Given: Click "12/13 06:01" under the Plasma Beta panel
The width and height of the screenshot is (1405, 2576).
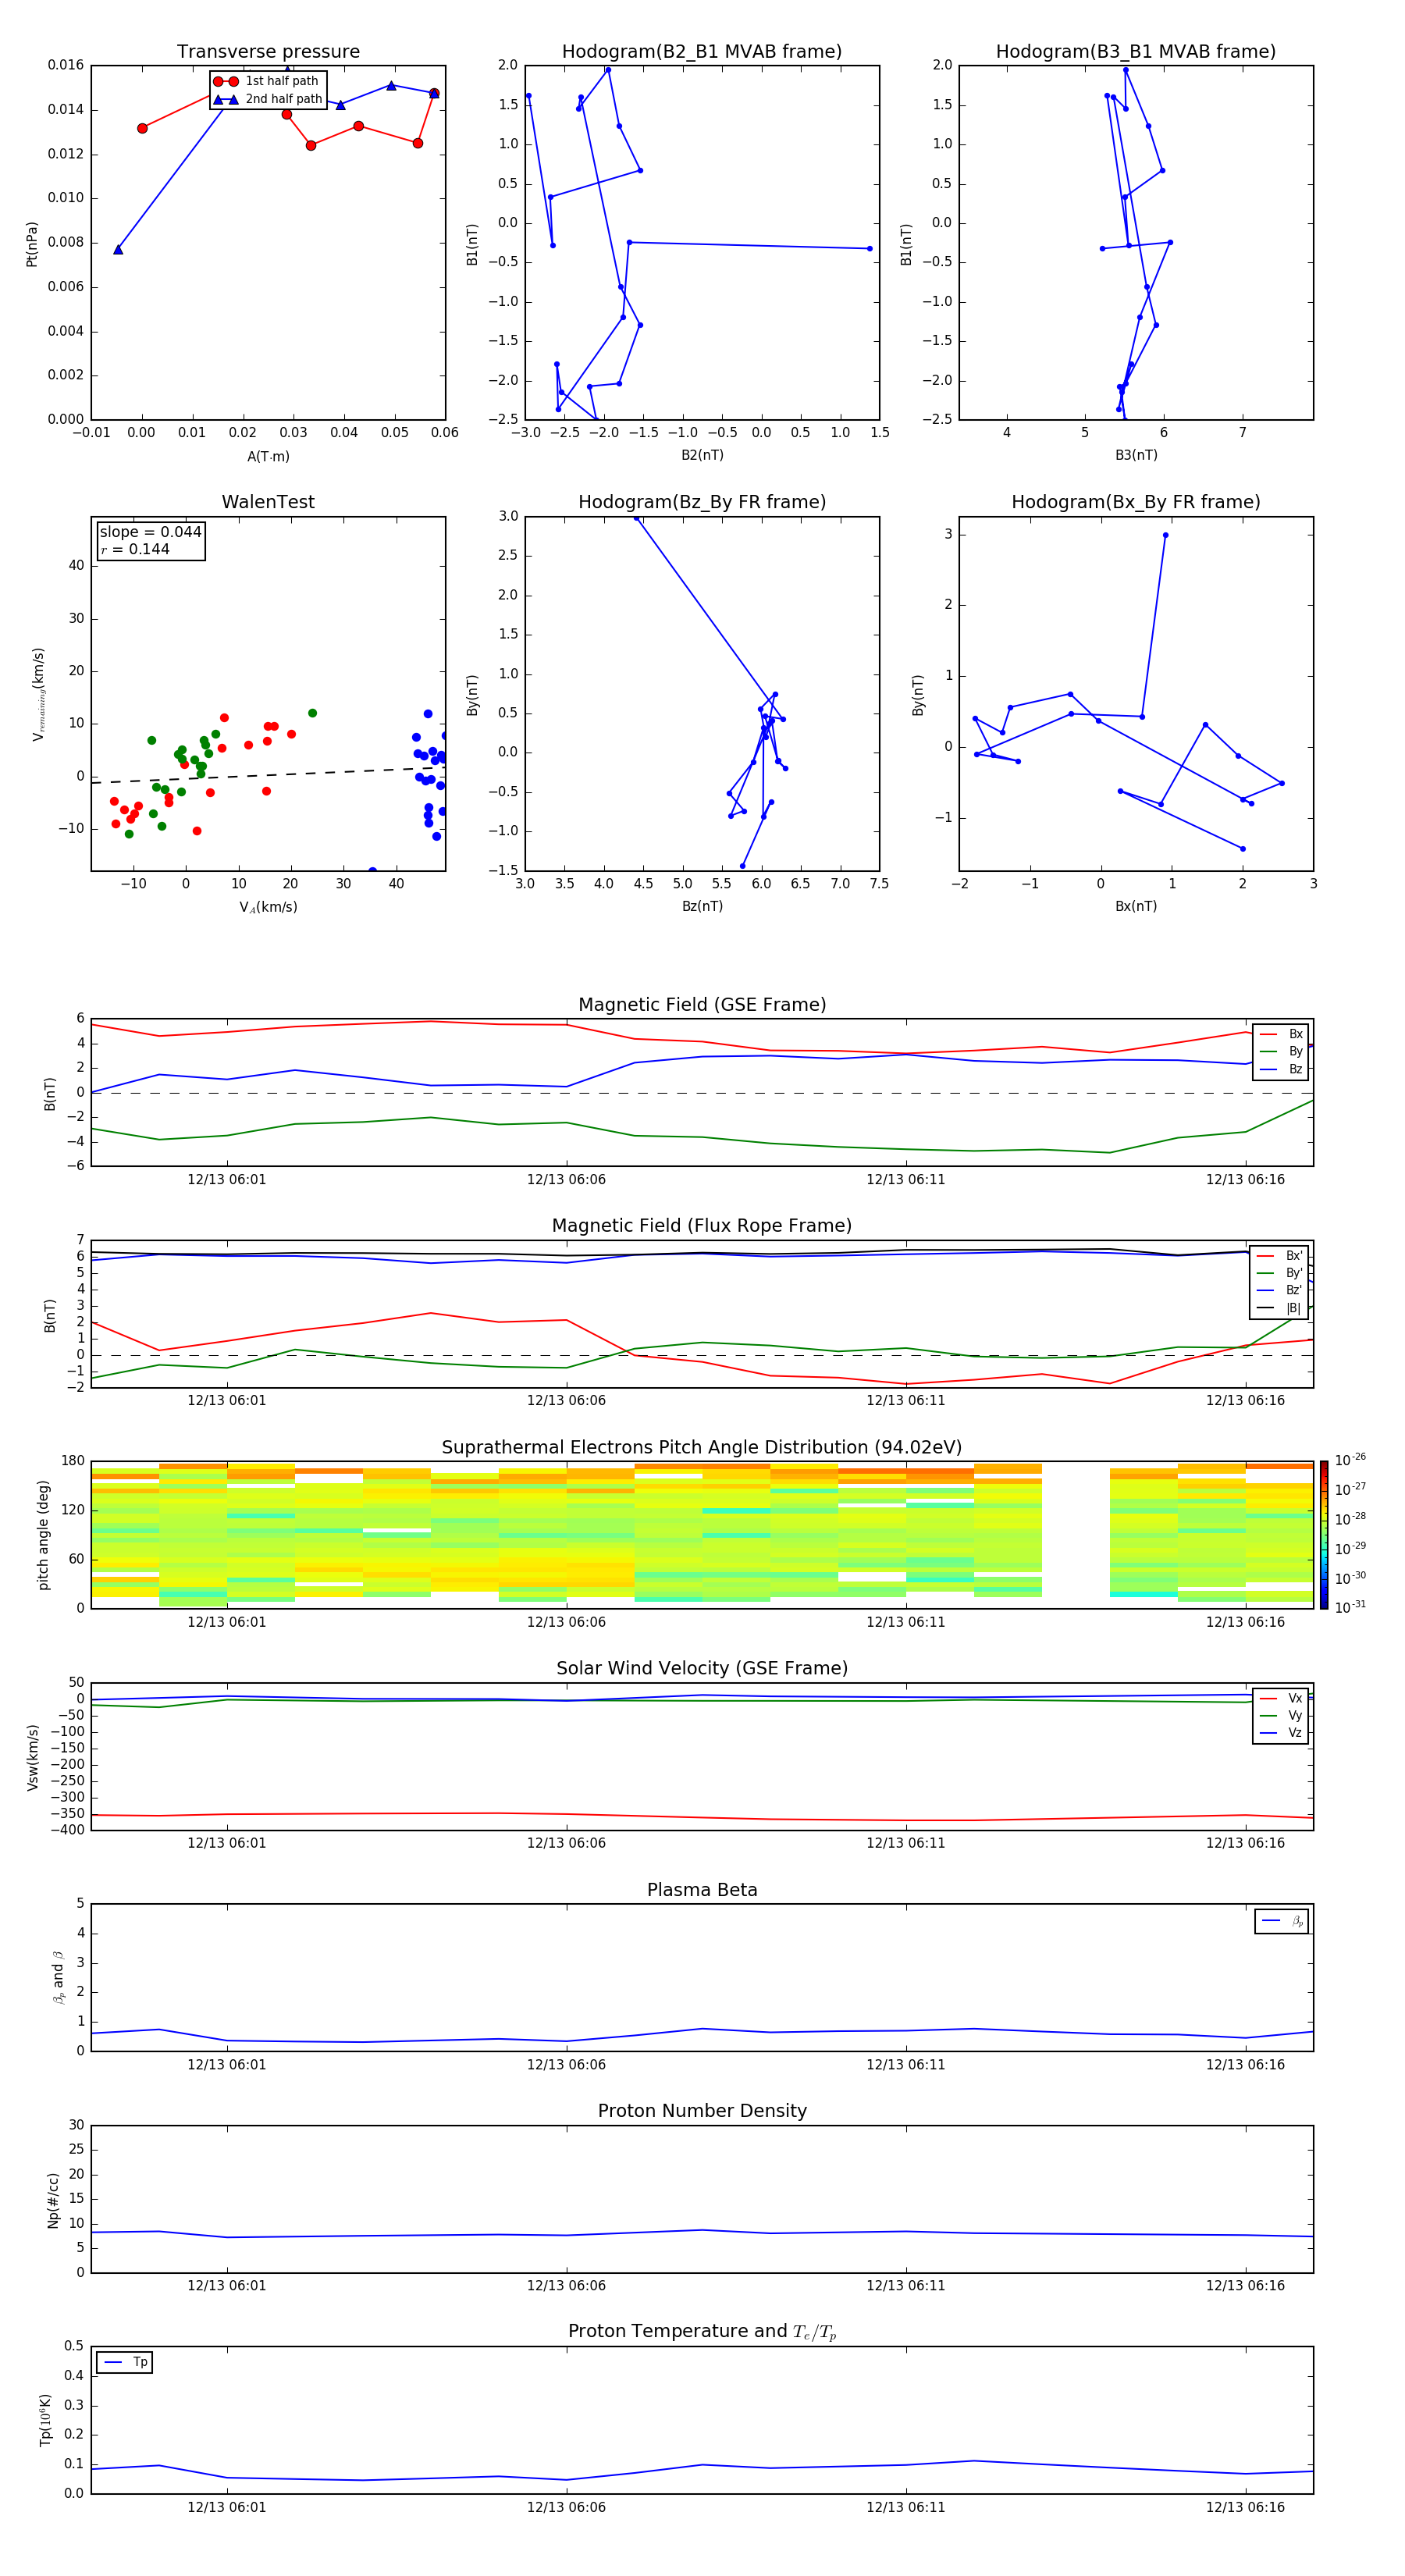Looking at the screenshot, I should click(x=227, y=2065).
